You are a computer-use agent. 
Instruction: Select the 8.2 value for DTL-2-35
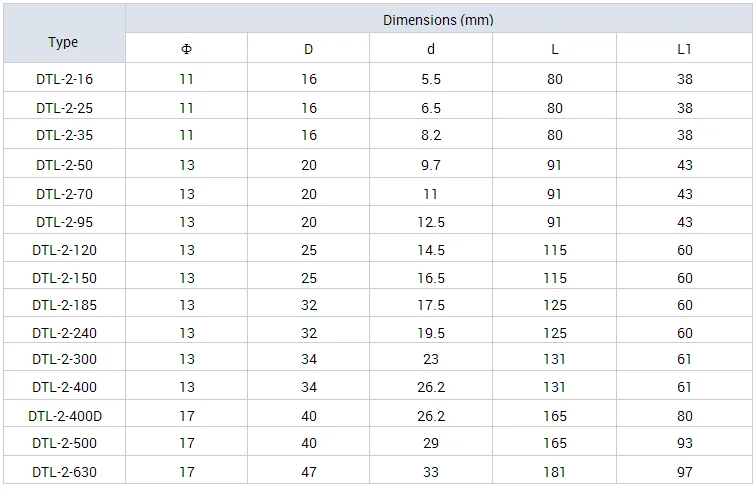pyautogui.click(x=431, y=136)
